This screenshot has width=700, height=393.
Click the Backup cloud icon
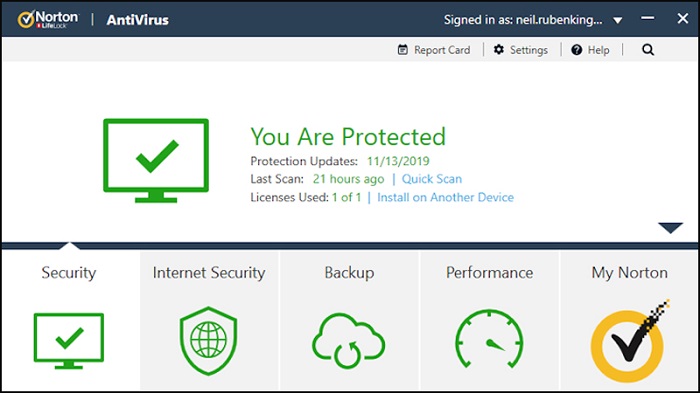[348, 341]
